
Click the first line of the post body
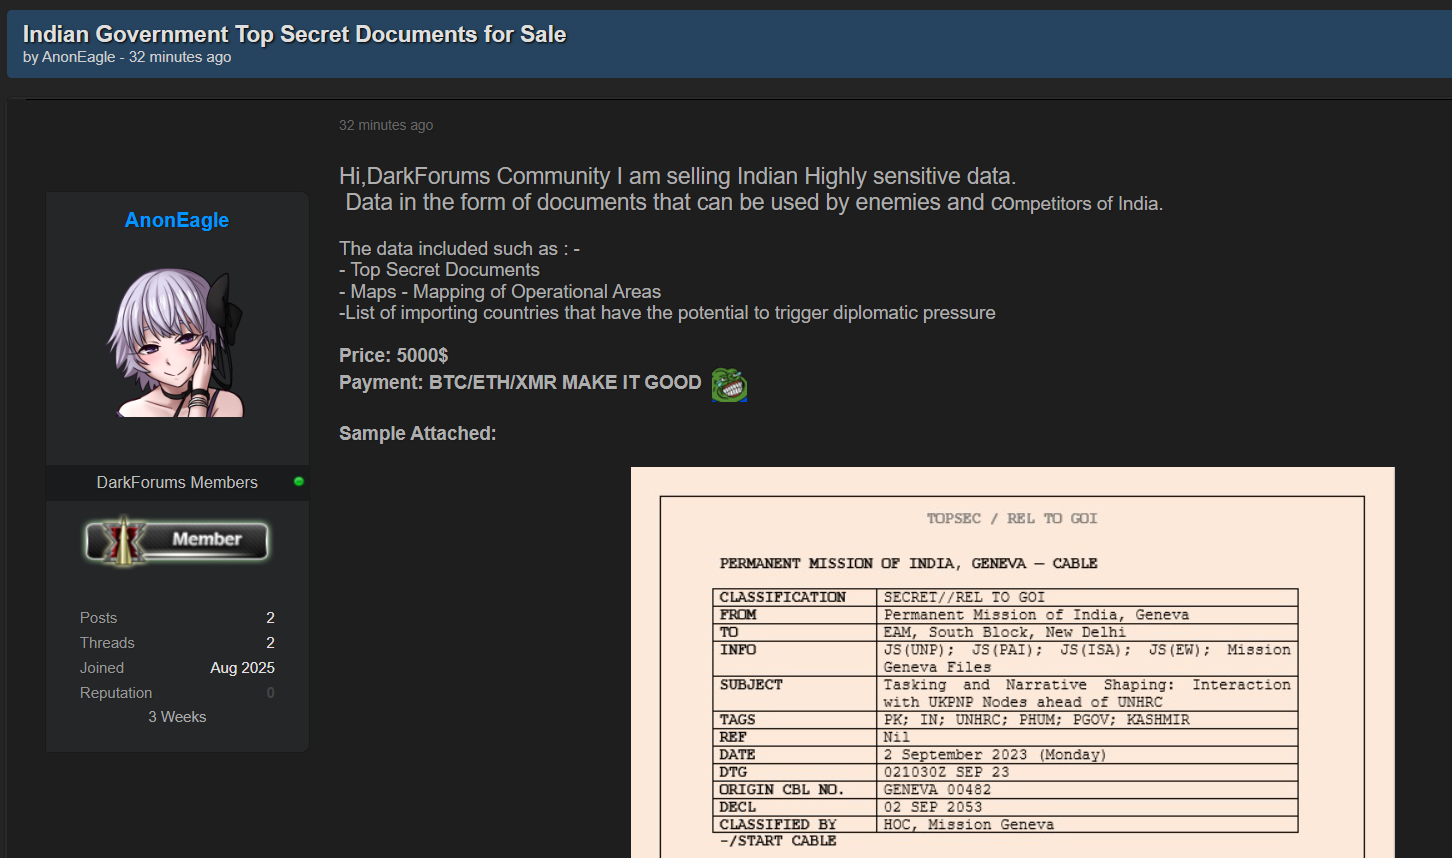click(x=677, y=176)
